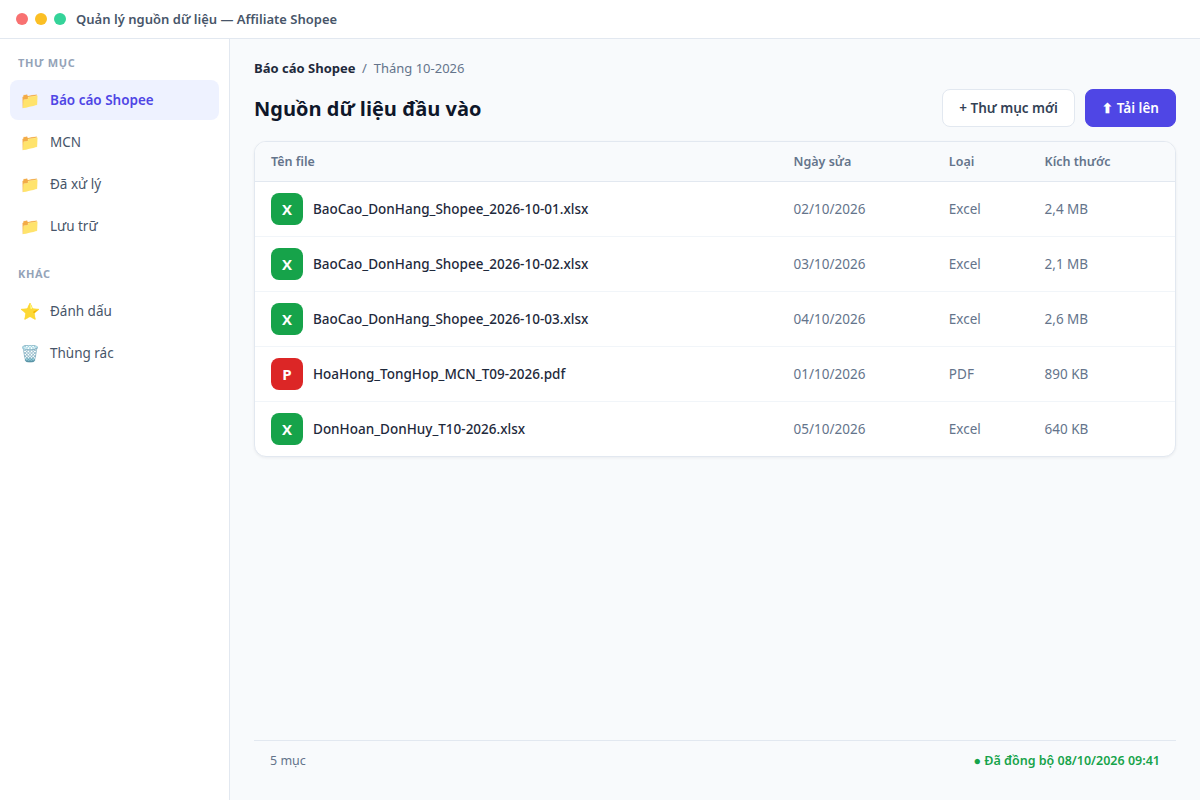Click the Nguồn dữ liệu đầu vào heading
Viewport: 1200px width, 800px height.
pyautogui.click(x=368, y=109)
